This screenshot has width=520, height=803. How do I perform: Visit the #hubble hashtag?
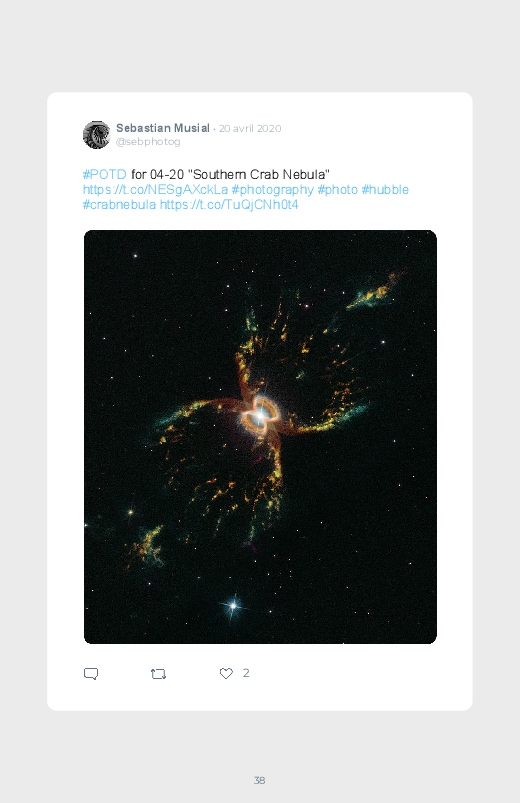pos(385,190)
